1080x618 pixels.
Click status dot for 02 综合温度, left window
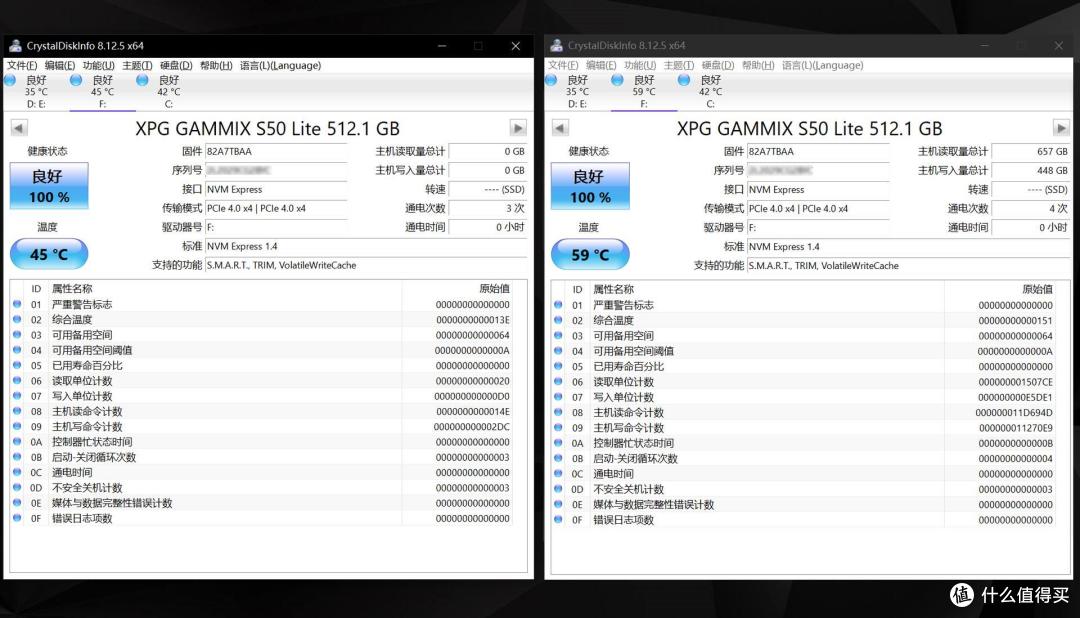point(17,319)
